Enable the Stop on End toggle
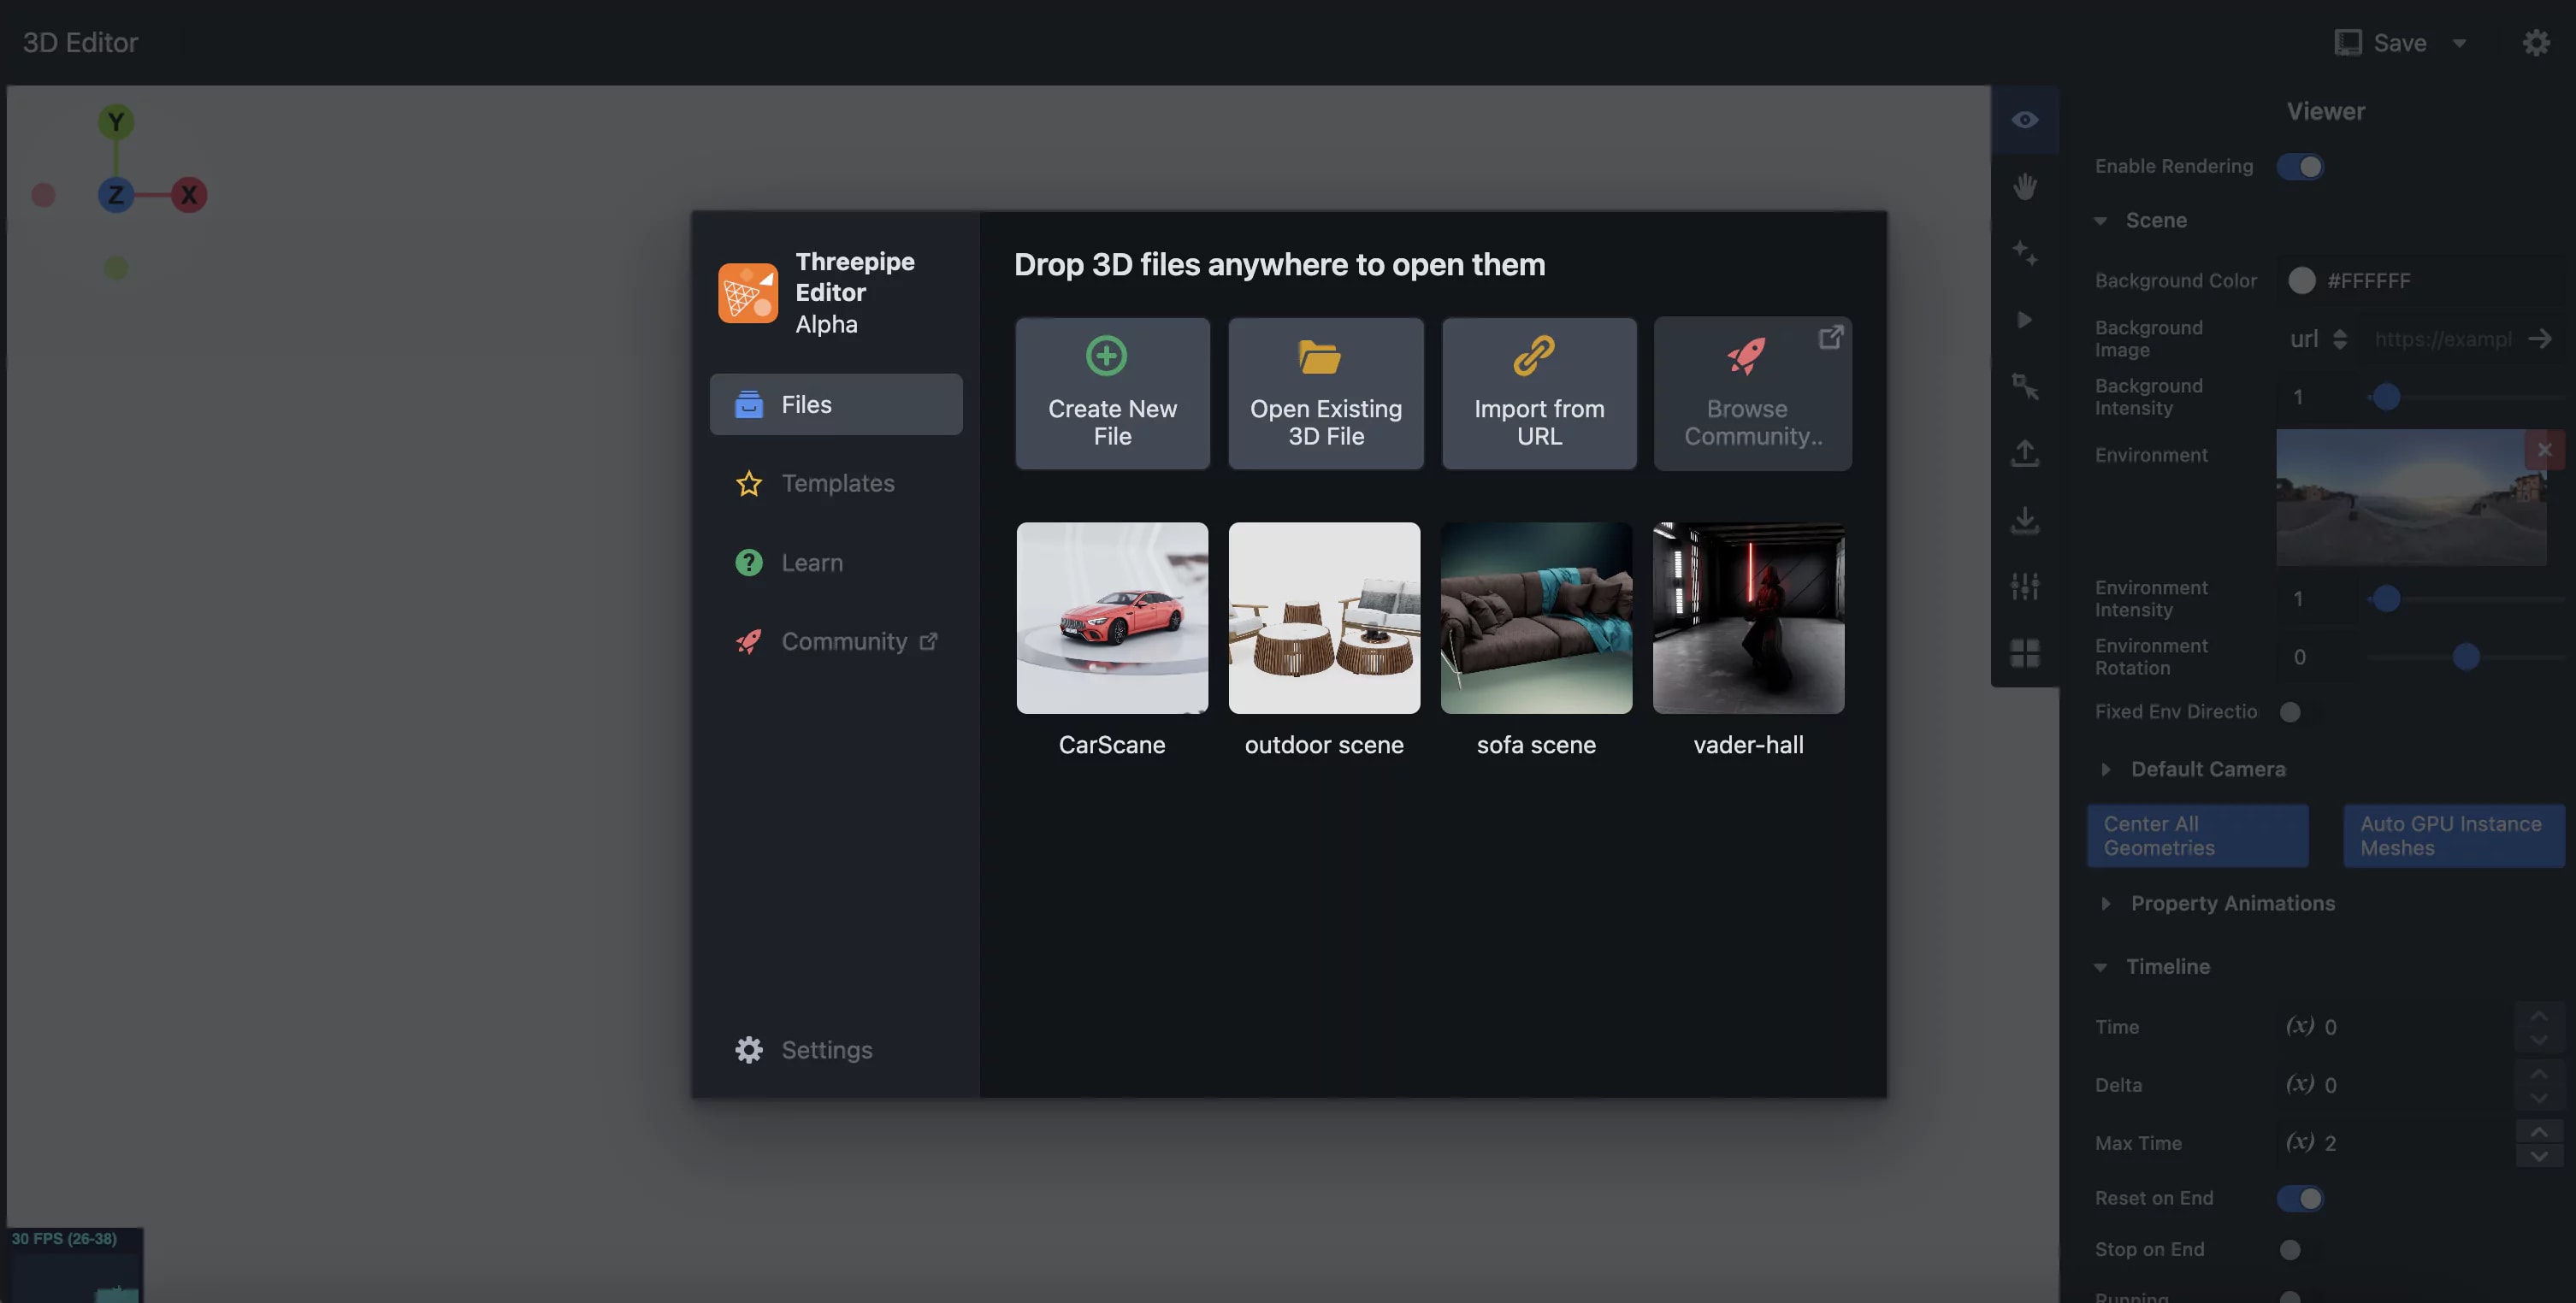The height and width of the screenshot is (1303, 2576). 2291,1249
